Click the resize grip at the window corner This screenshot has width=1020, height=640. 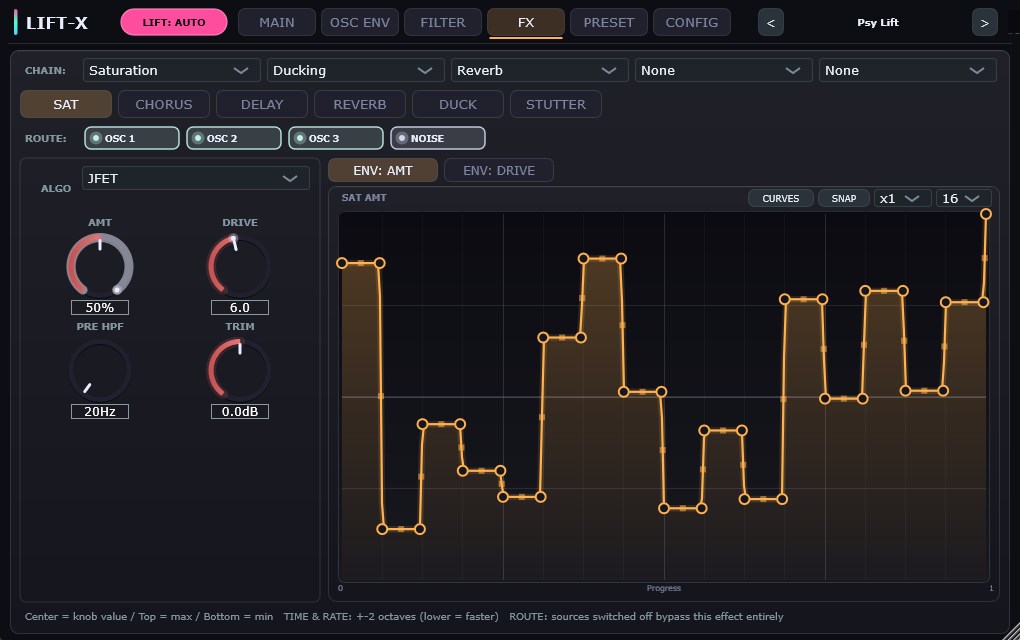point(1011,631)
